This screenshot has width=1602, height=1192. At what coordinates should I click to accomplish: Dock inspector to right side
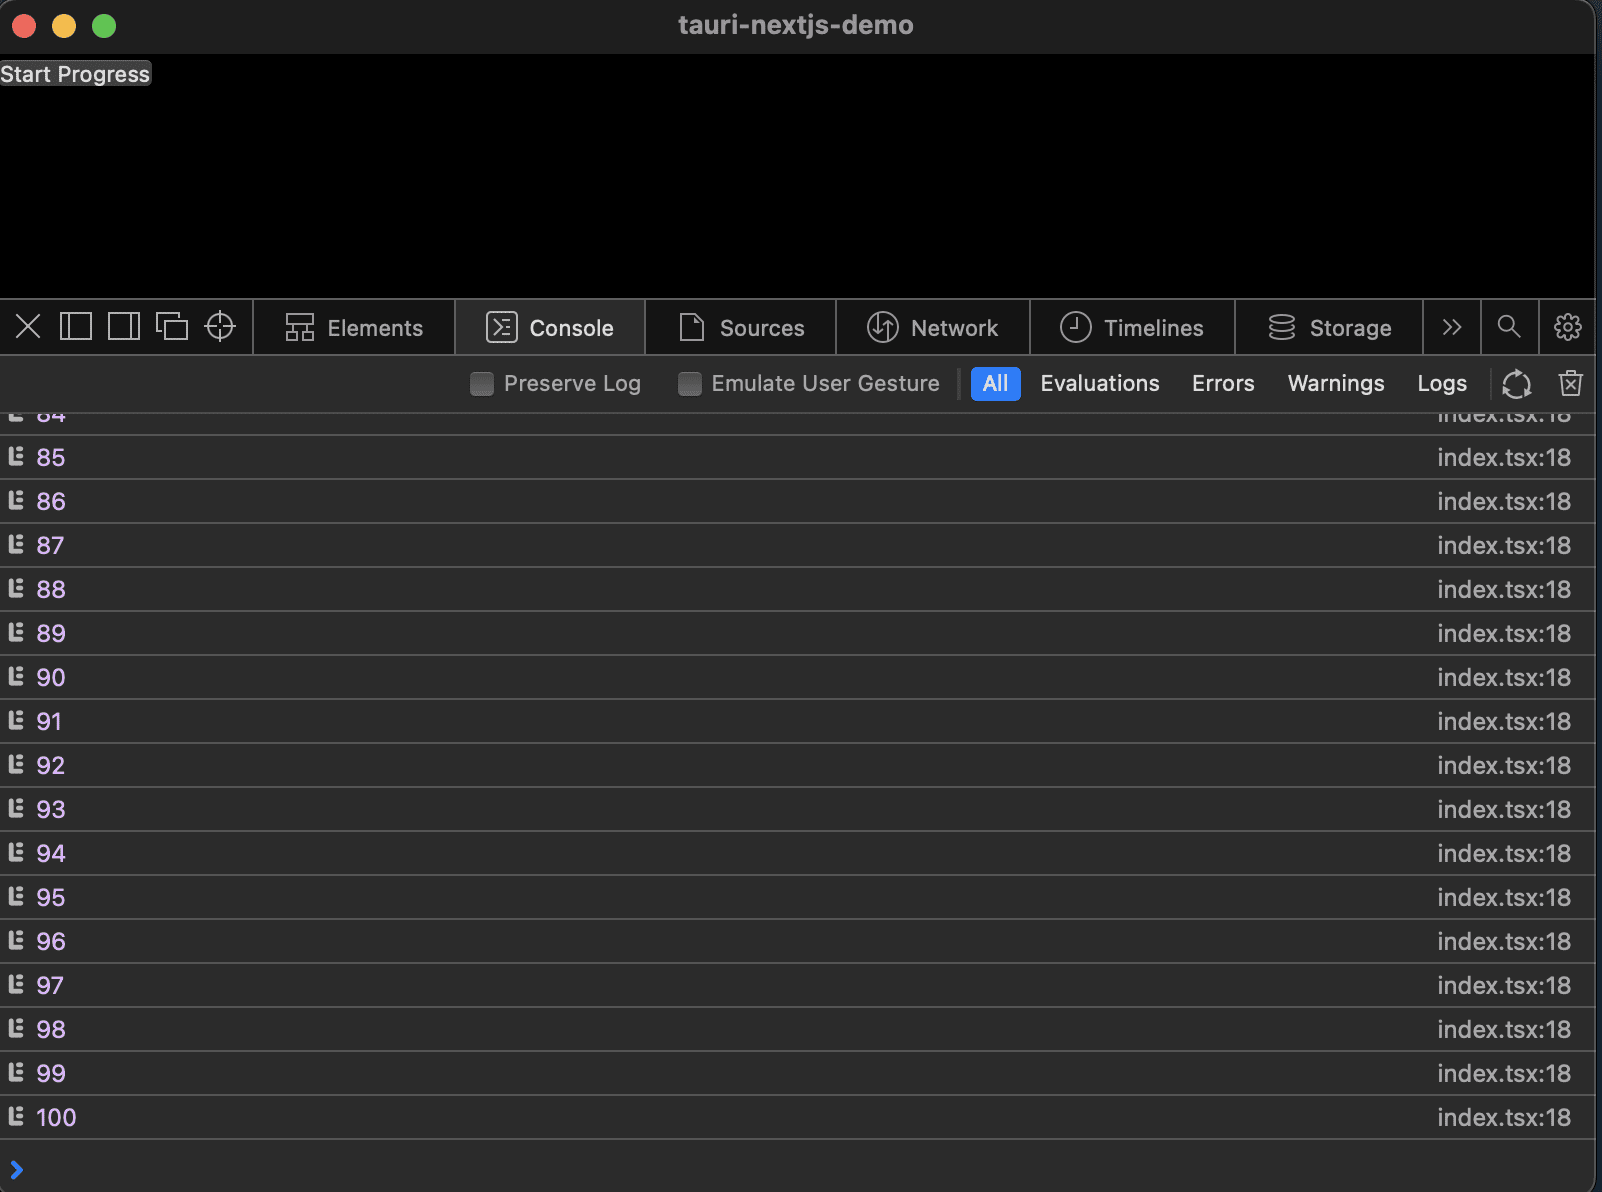(124, 327)
